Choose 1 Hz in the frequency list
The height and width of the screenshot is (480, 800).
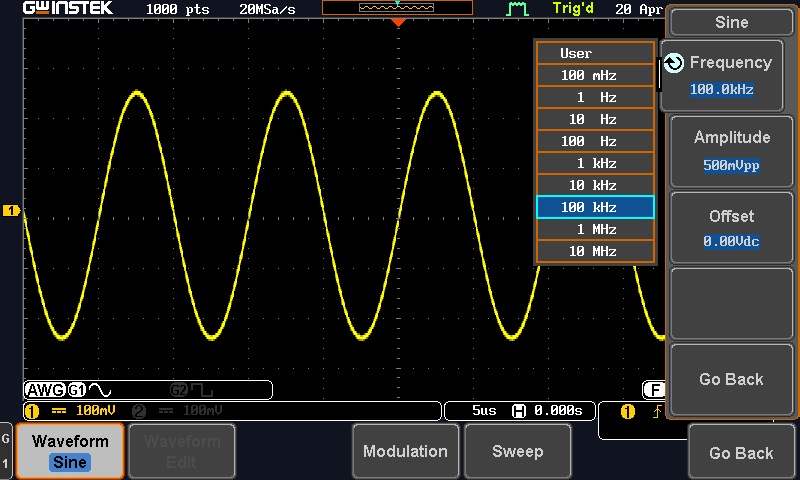(x=595, y=97)
